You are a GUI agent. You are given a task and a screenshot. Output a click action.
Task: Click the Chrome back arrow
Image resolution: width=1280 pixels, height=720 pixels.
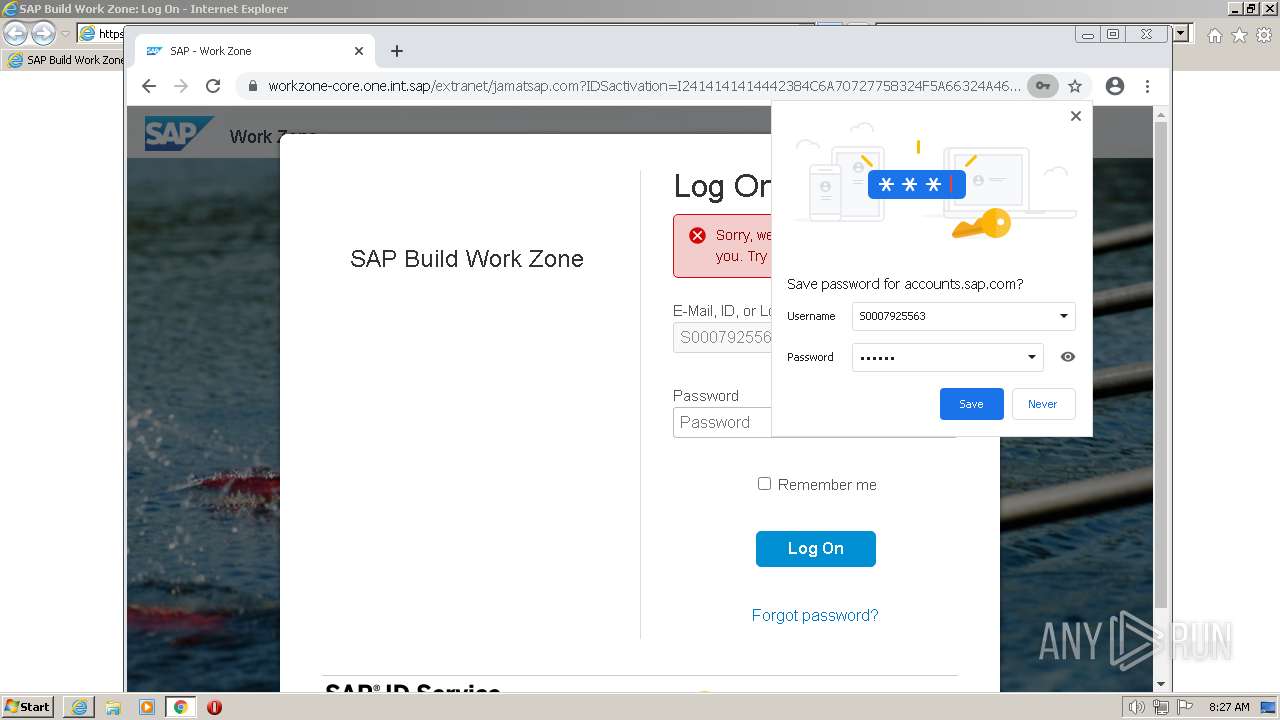point(149,86)
